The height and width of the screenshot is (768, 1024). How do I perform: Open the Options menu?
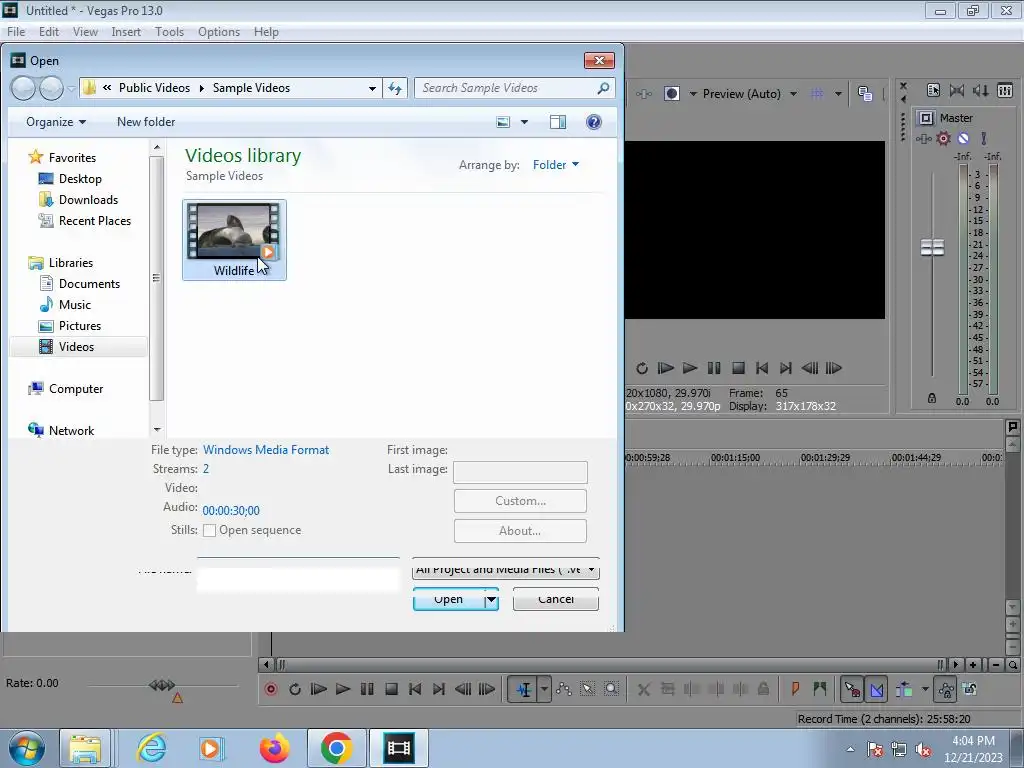219,31
